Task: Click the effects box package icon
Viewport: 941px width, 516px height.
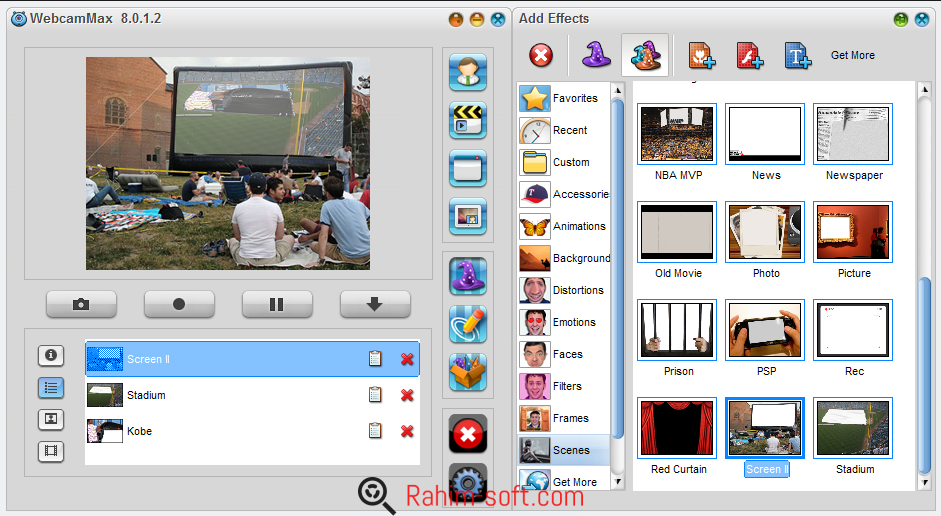Action: click(467, 372)
